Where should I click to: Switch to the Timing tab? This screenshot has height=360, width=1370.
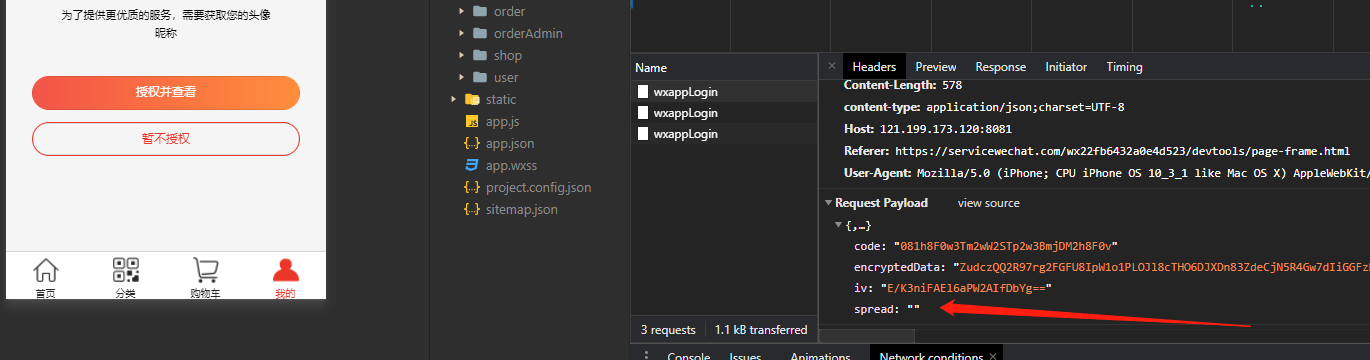point(1124,67)
